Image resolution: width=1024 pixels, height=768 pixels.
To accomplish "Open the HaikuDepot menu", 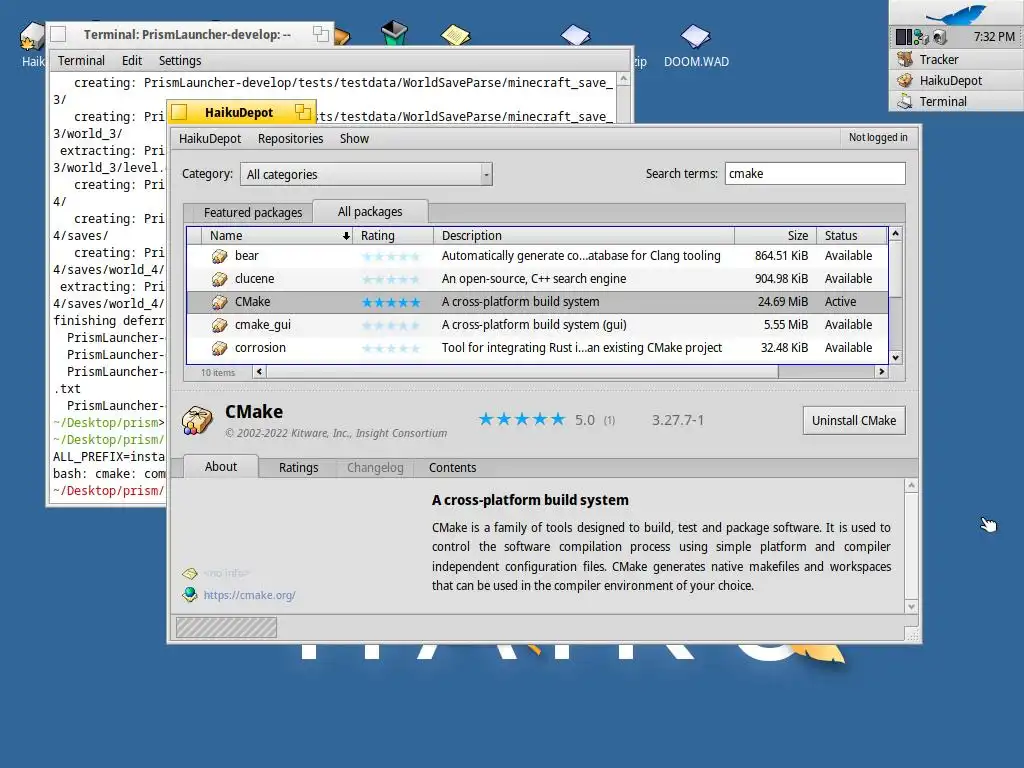I will click(210, 138).
